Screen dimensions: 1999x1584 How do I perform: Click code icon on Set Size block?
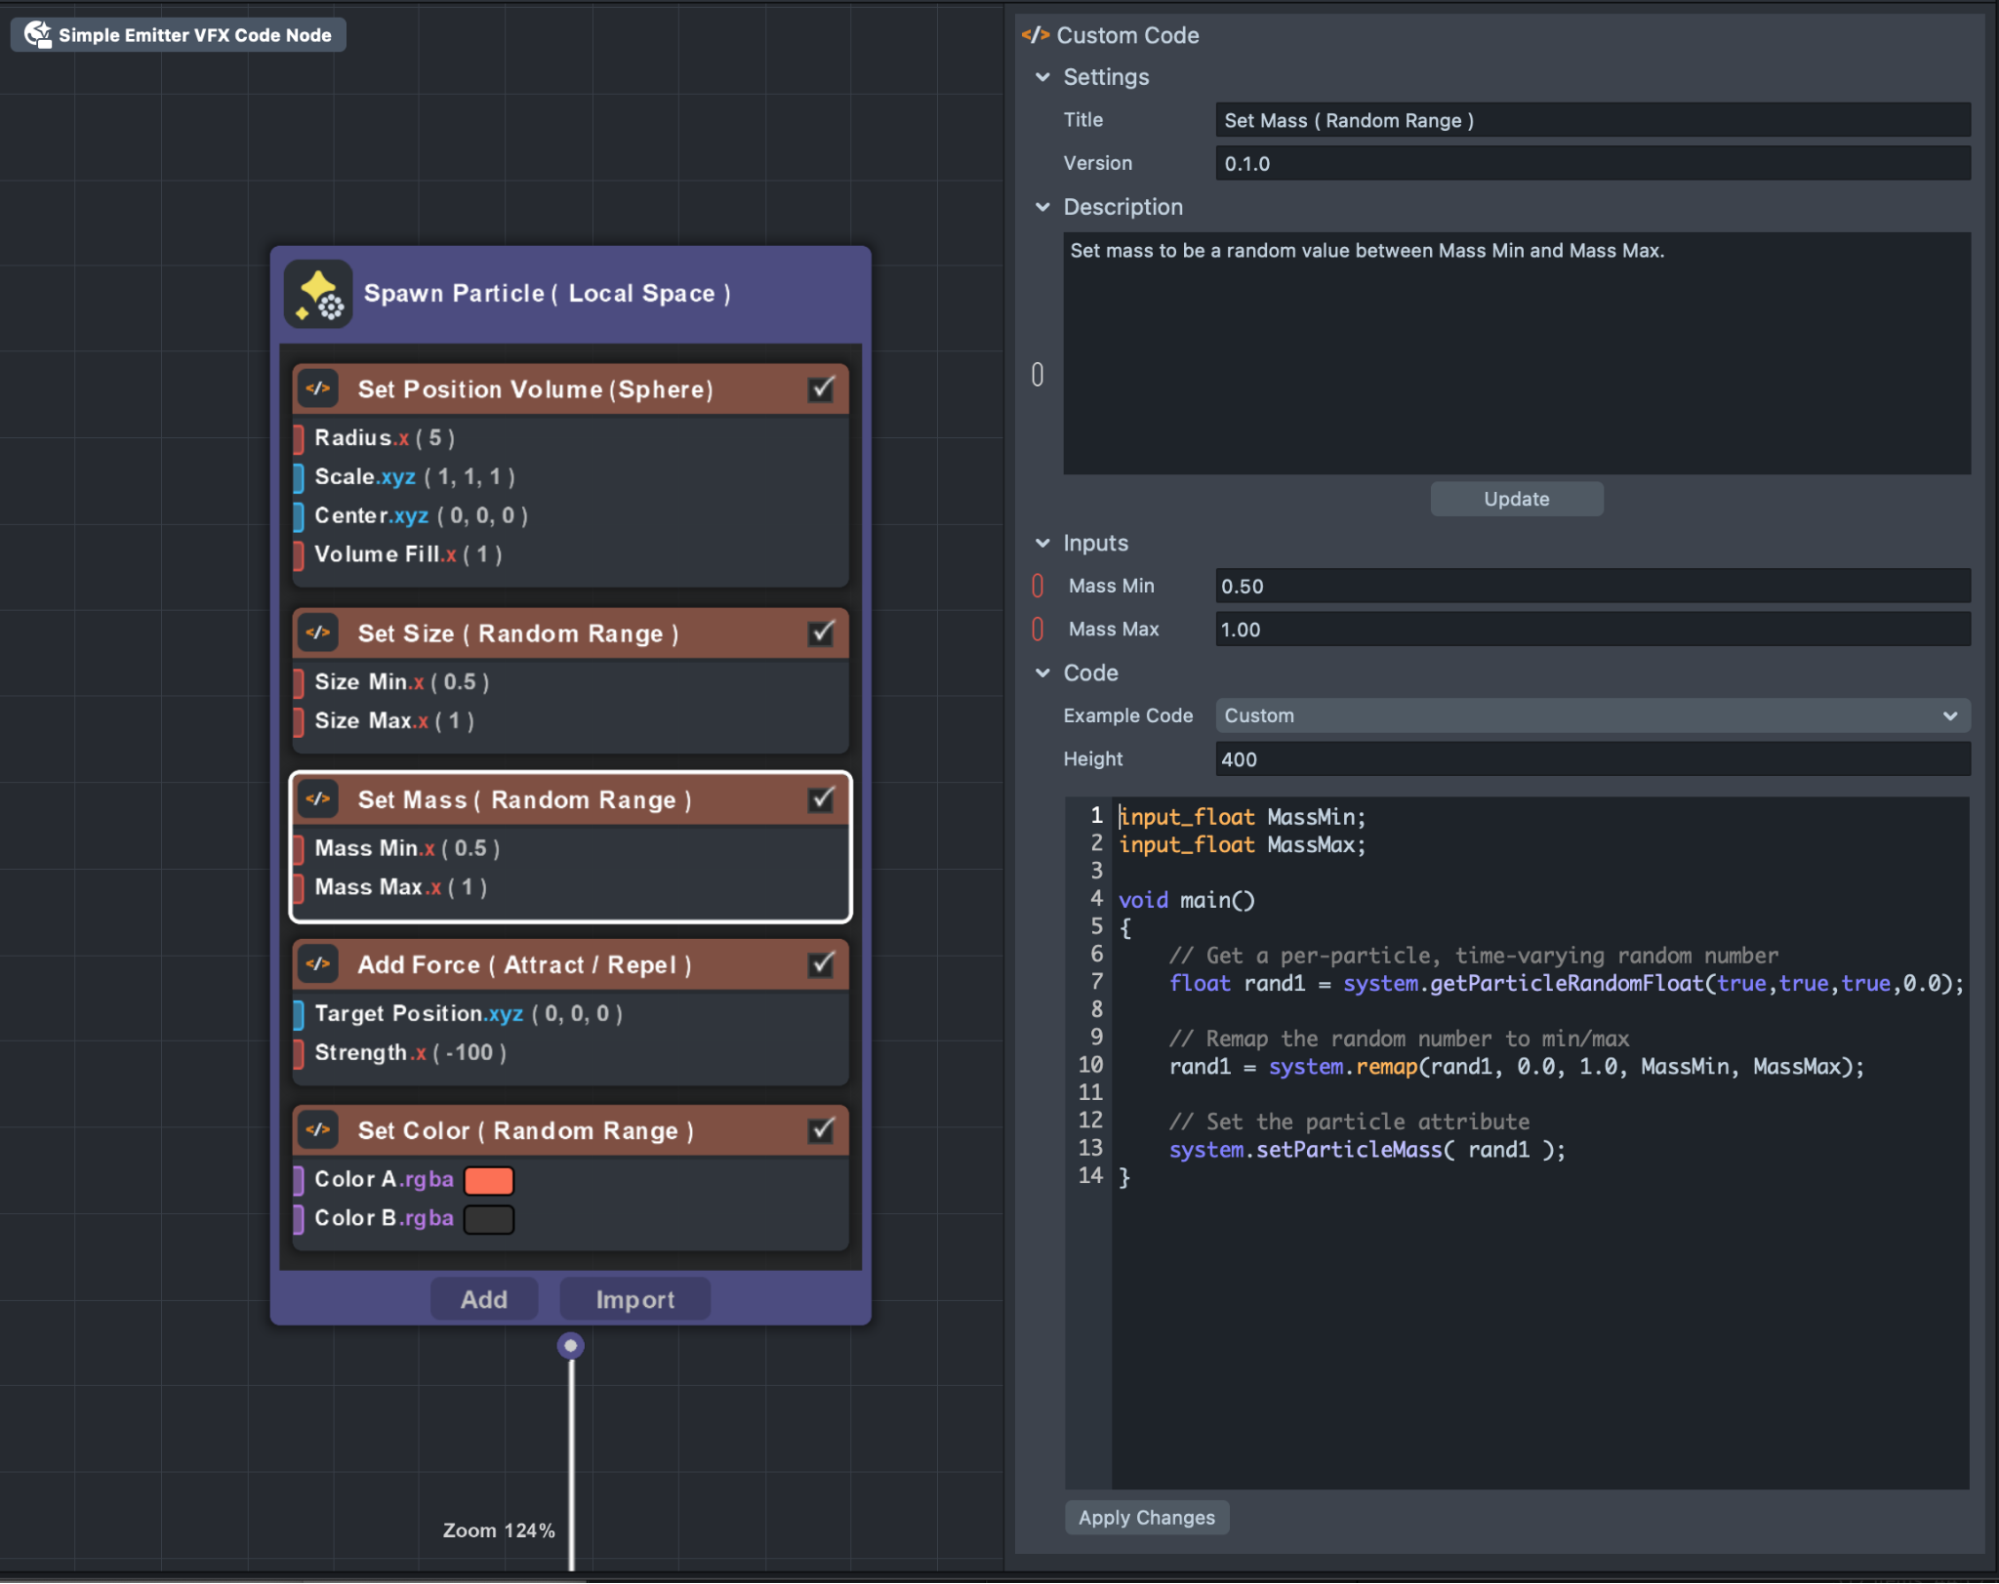click(318, 633)
